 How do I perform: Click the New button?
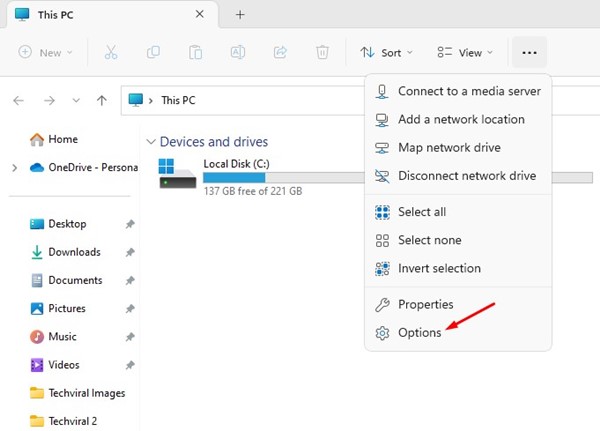46,52
